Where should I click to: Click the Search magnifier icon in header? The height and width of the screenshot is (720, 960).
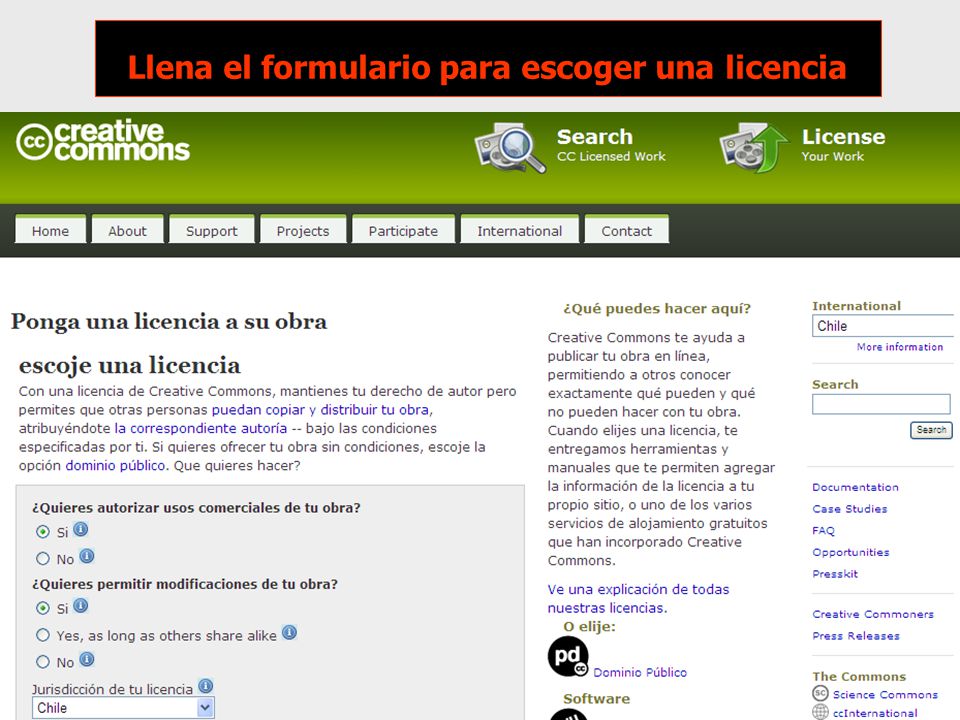coord(509,147)
